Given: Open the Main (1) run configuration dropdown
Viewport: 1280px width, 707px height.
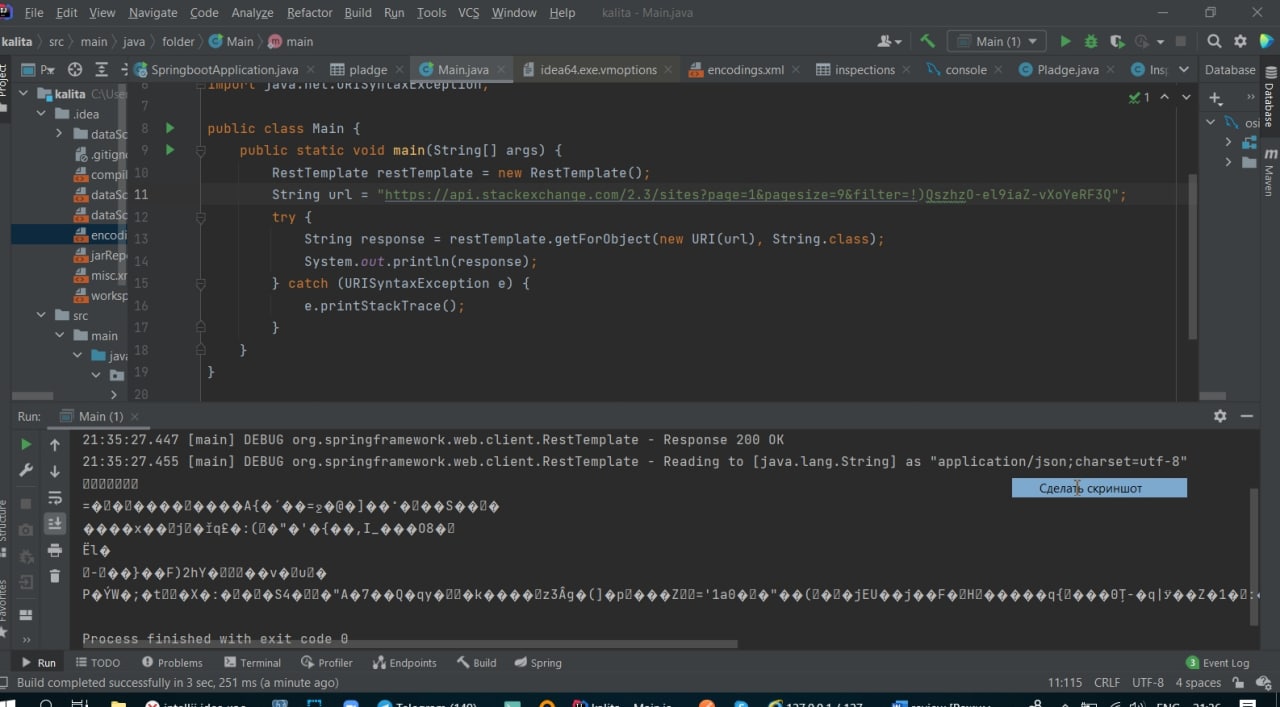Looking at the screenshot, I should 997,41.
